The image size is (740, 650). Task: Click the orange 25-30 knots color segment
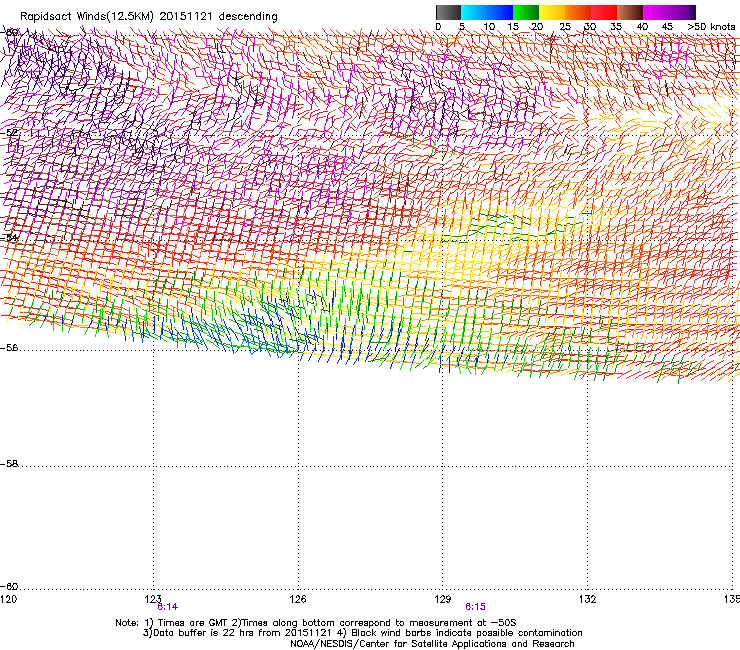tap(578, 12)
